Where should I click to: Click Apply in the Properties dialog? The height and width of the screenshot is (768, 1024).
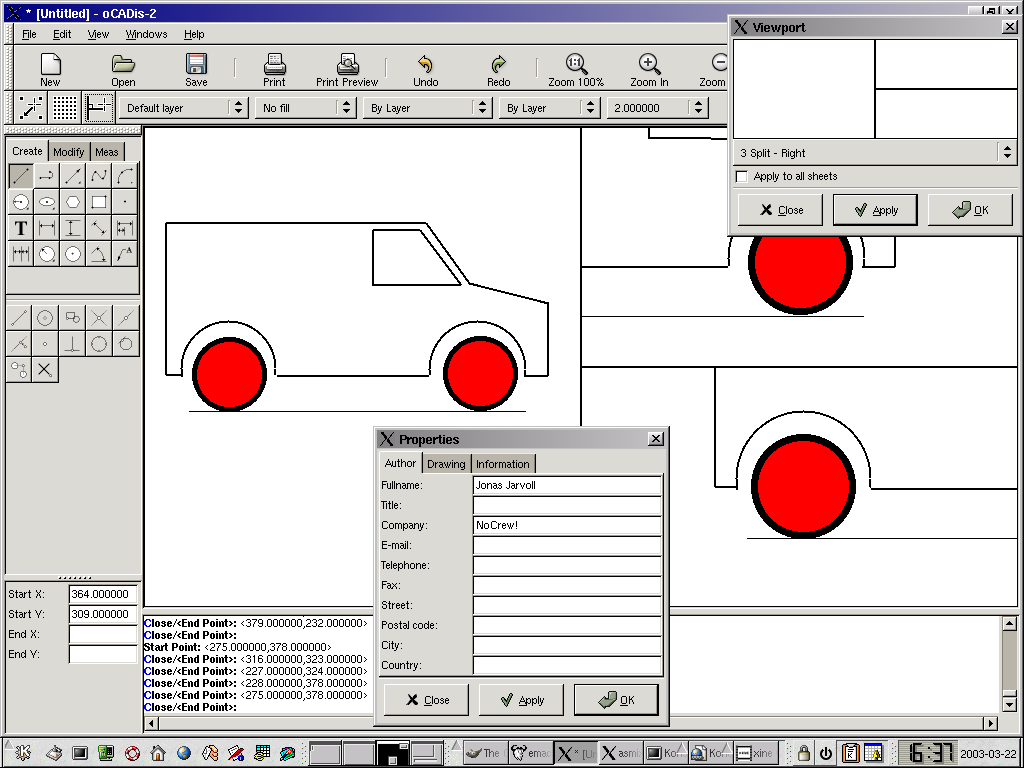(x=521, y=700)
